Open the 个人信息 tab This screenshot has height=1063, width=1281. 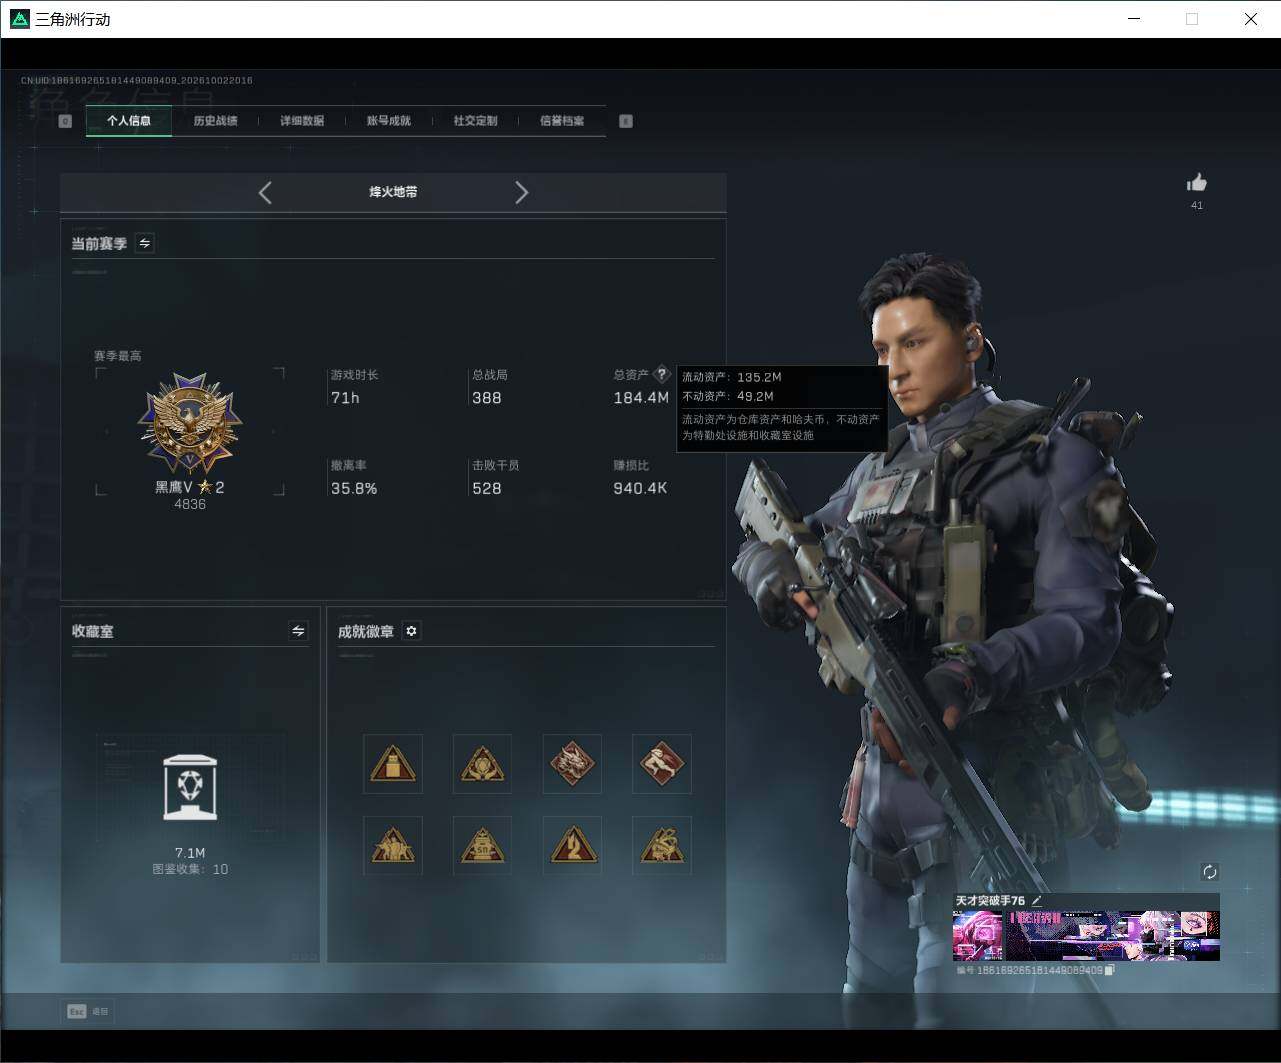(129, 121)
